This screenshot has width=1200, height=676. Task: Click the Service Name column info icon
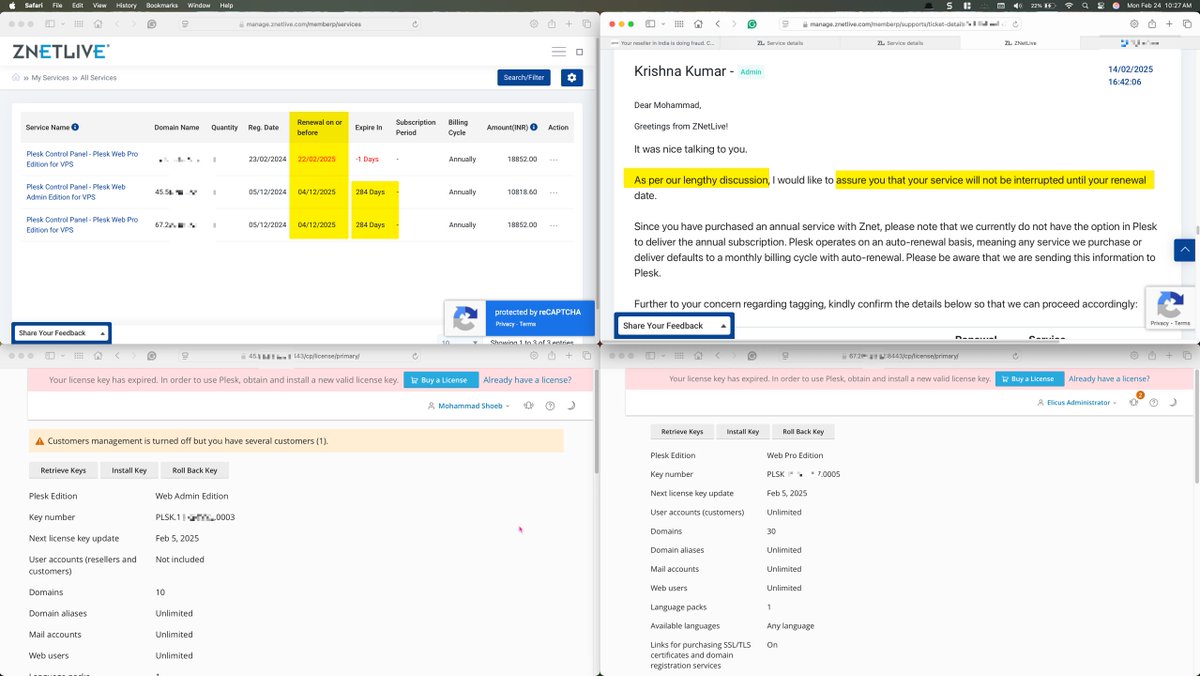[x=76, y=127]
